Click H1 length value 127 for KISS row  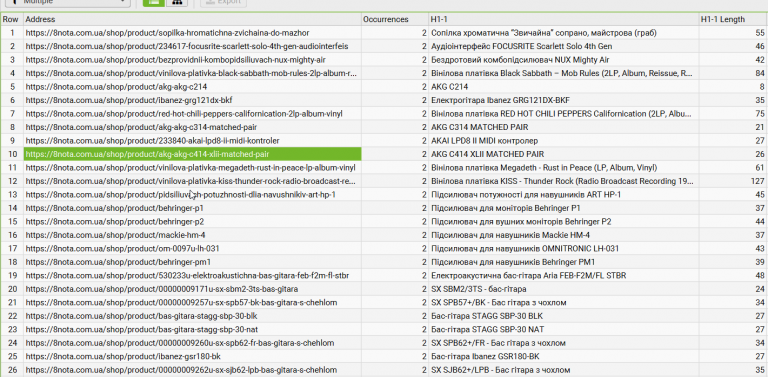pos(733,181)
